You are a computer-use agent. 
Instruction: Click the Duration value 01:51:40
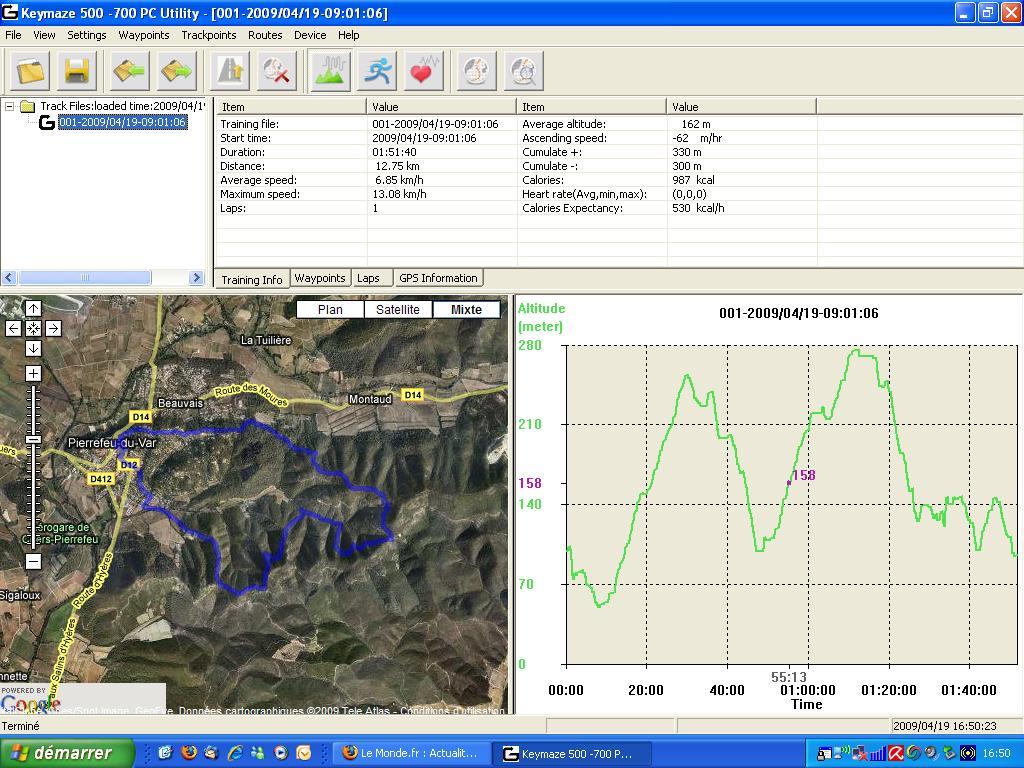[x=394, y=152]
